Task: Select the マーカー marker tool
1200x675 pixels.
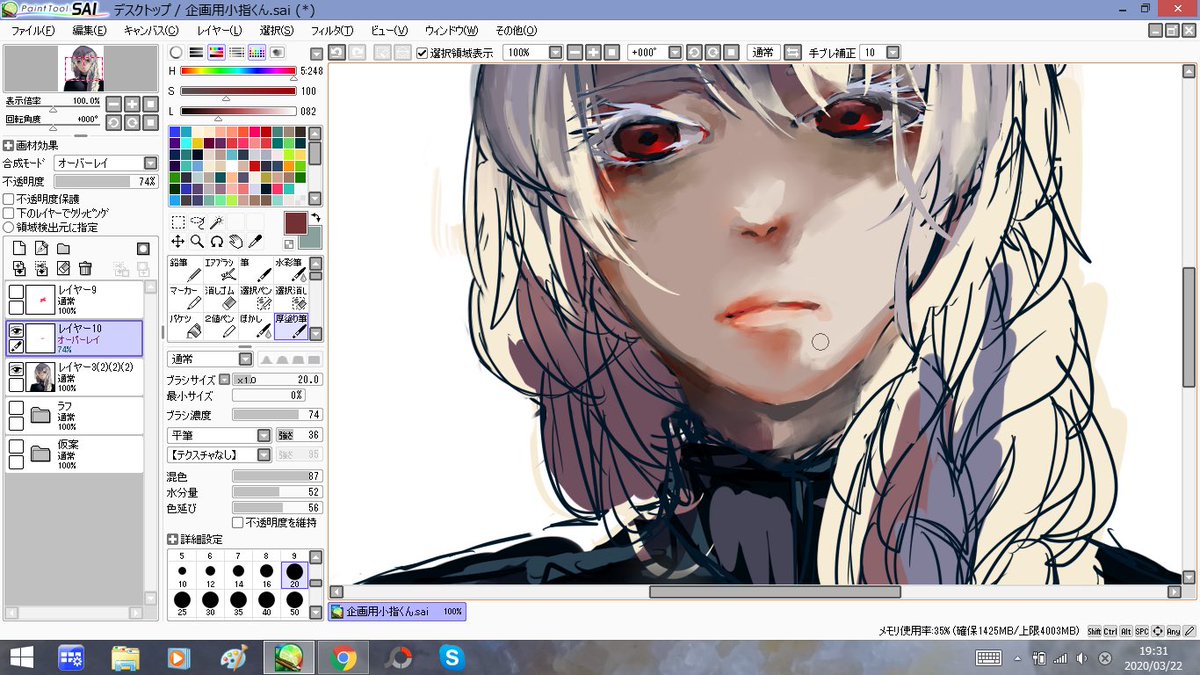Action: point(186,297)
